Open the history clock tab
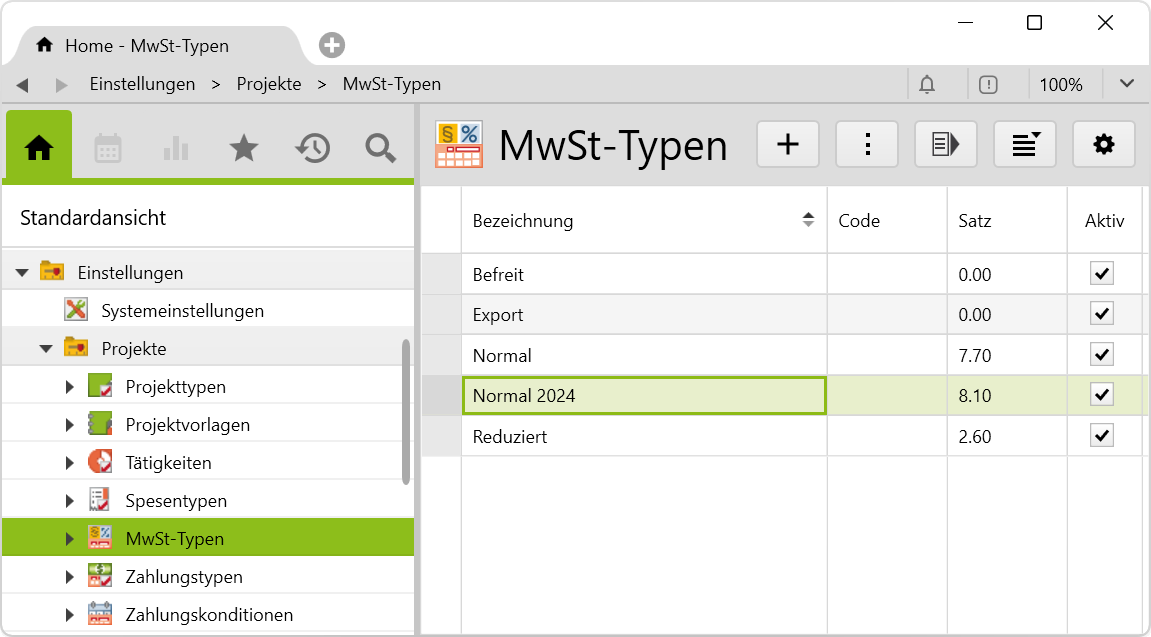 click(313, 148)
